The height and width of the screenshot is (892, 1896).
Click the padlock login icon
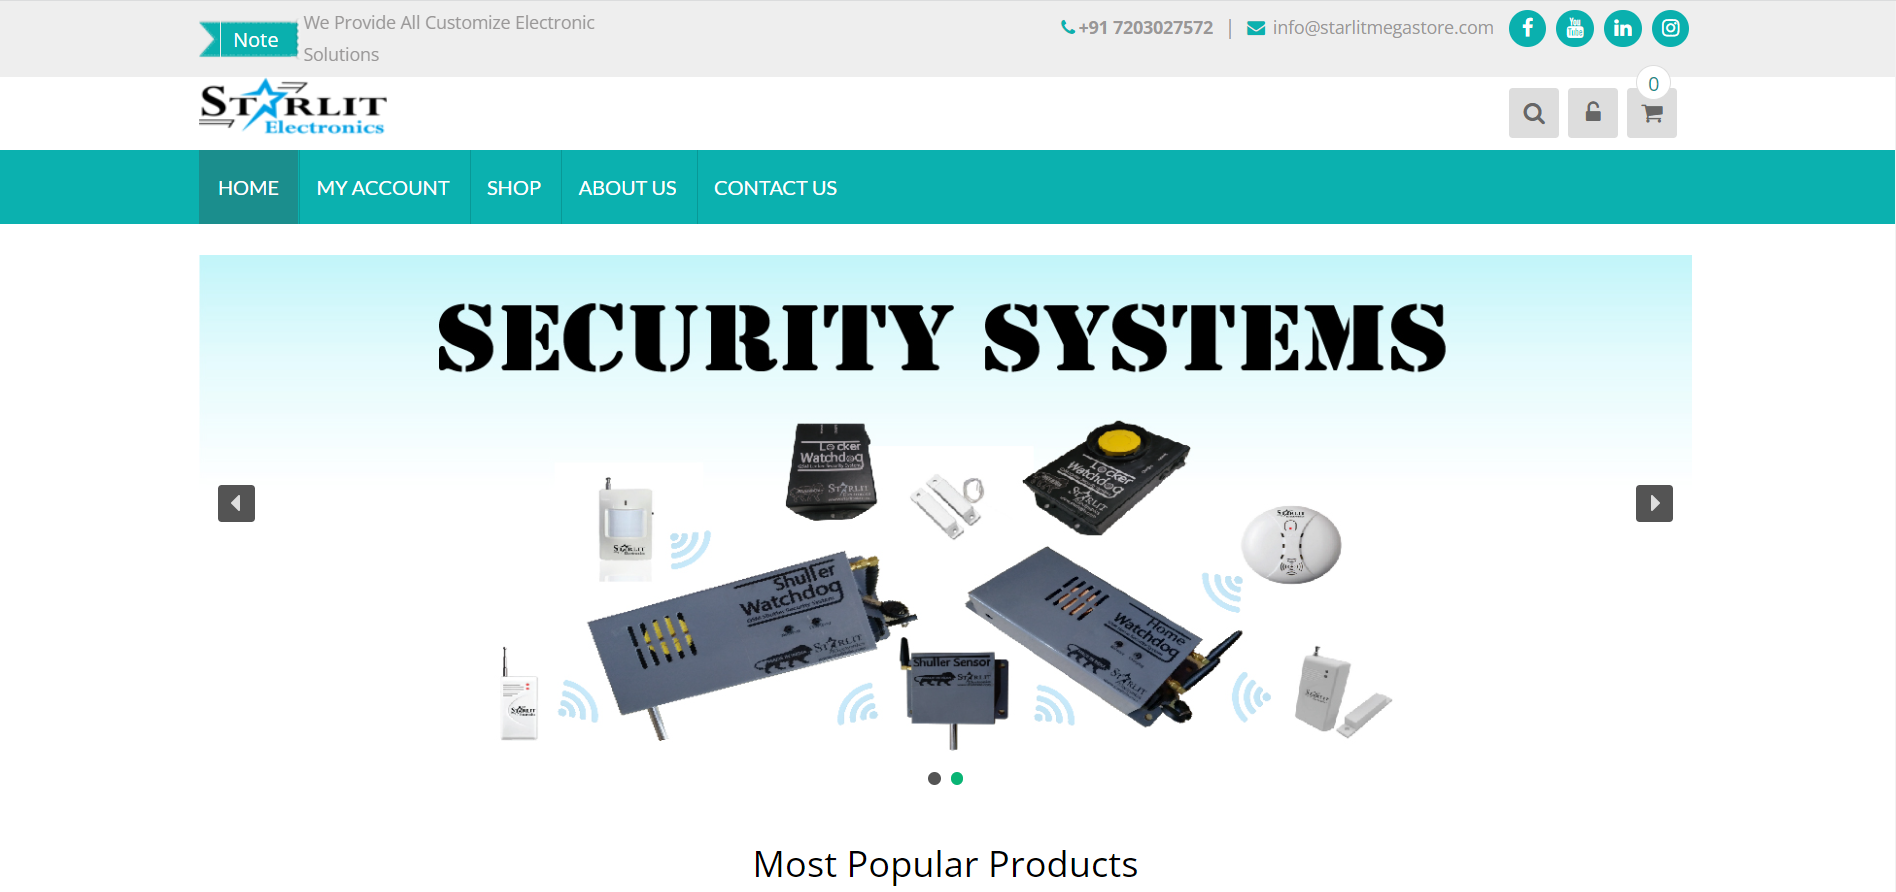[x=1593, y=113]
